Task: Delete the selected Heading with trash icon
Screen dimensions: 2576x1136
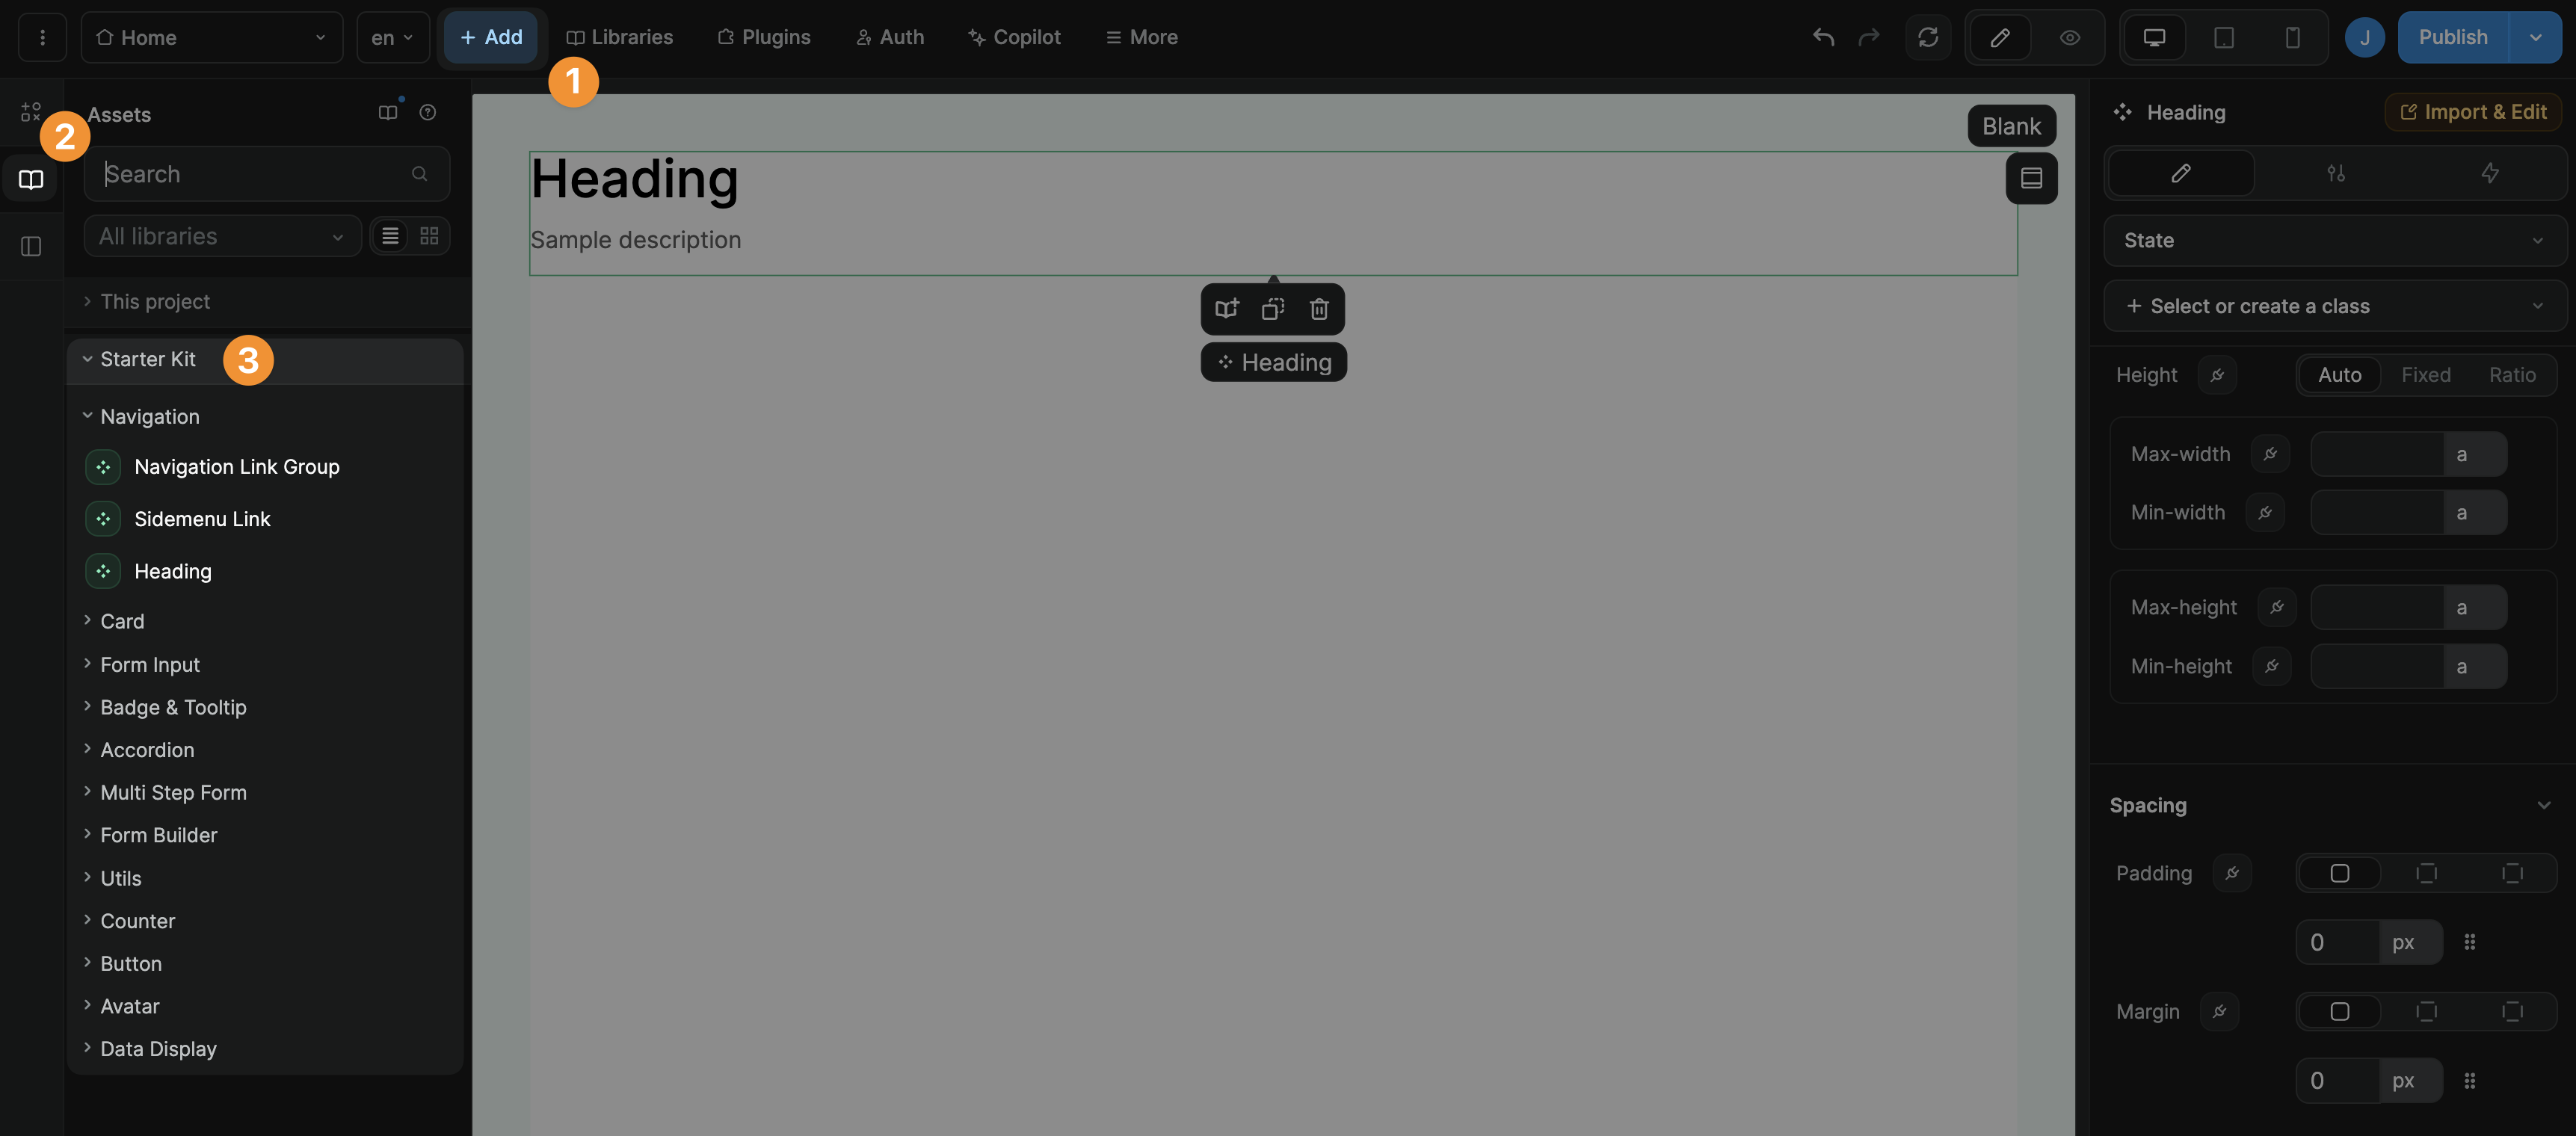Action: pyautogui.click(x=1319, y=309)
